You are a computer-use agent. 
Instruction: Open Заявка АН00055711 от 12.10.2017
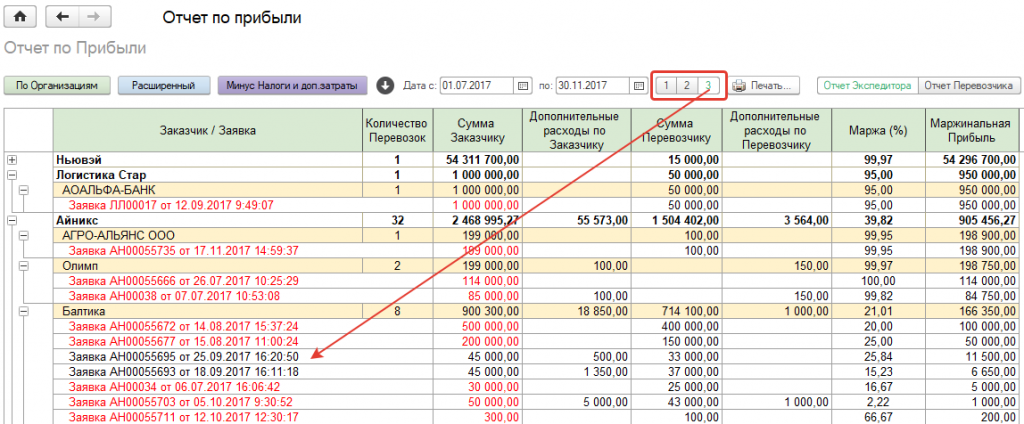click(184, 417)
